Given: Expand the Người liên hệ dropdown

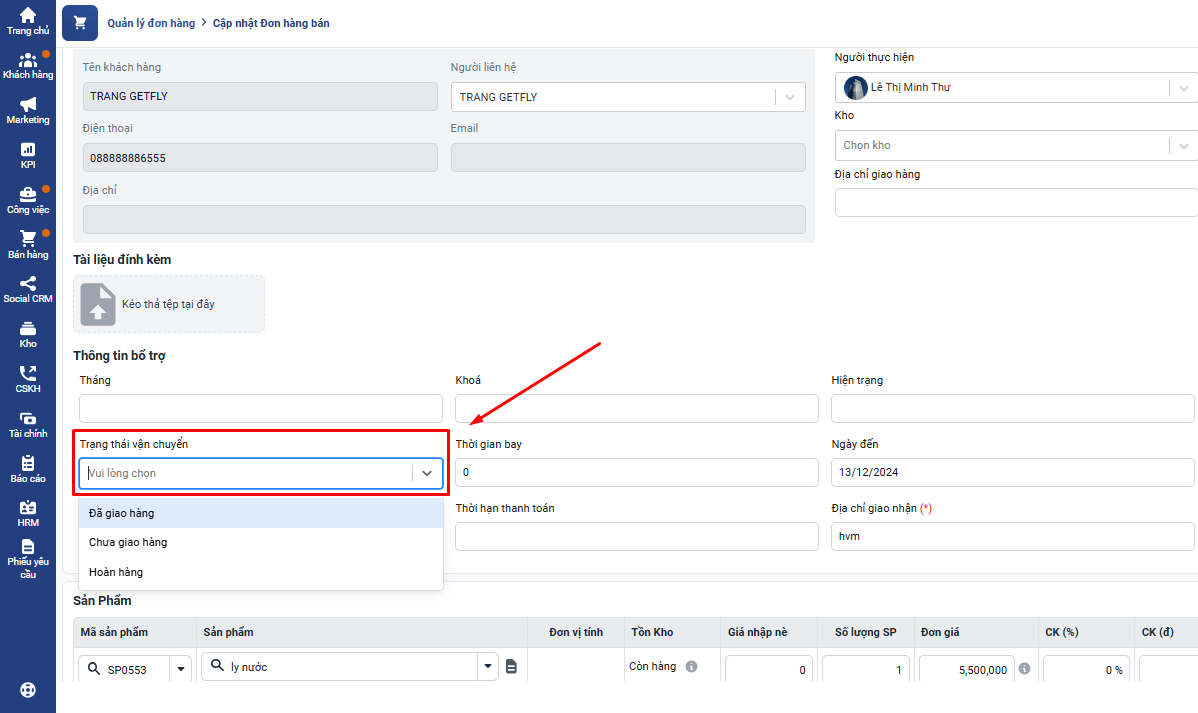Looking at the screenshot, I should tap(789, 97).
